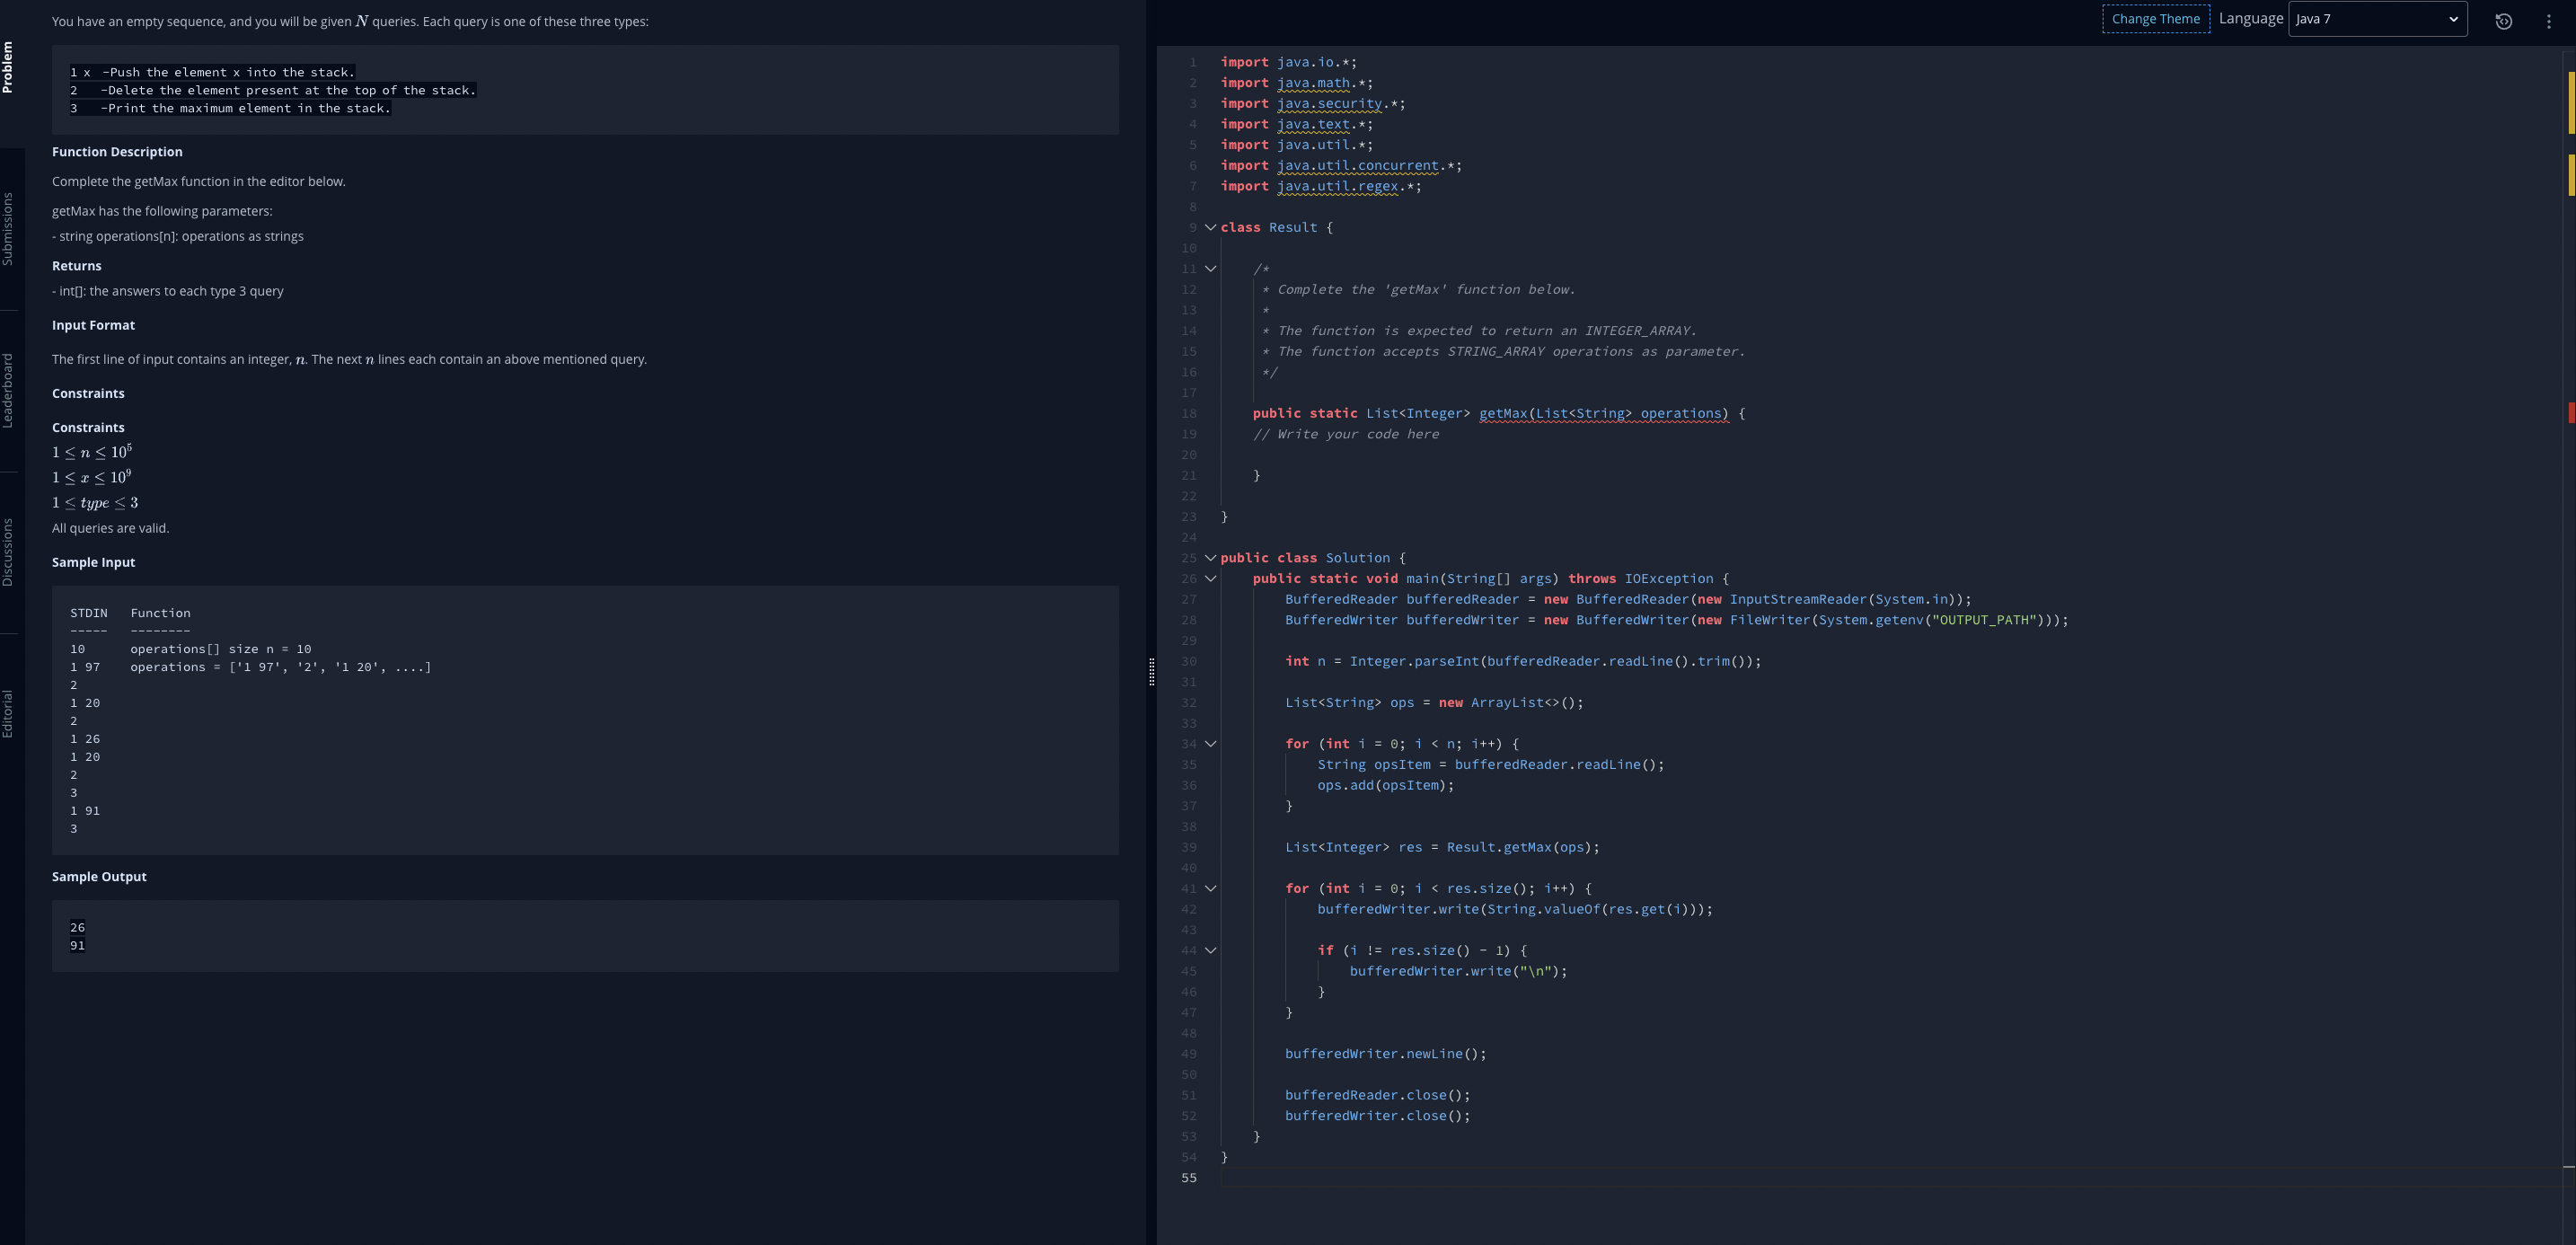Image resolution: width=2576 pixels, height=1245 pixels.
Task: Click the reset code history icon
Action: pos(2503,21)
